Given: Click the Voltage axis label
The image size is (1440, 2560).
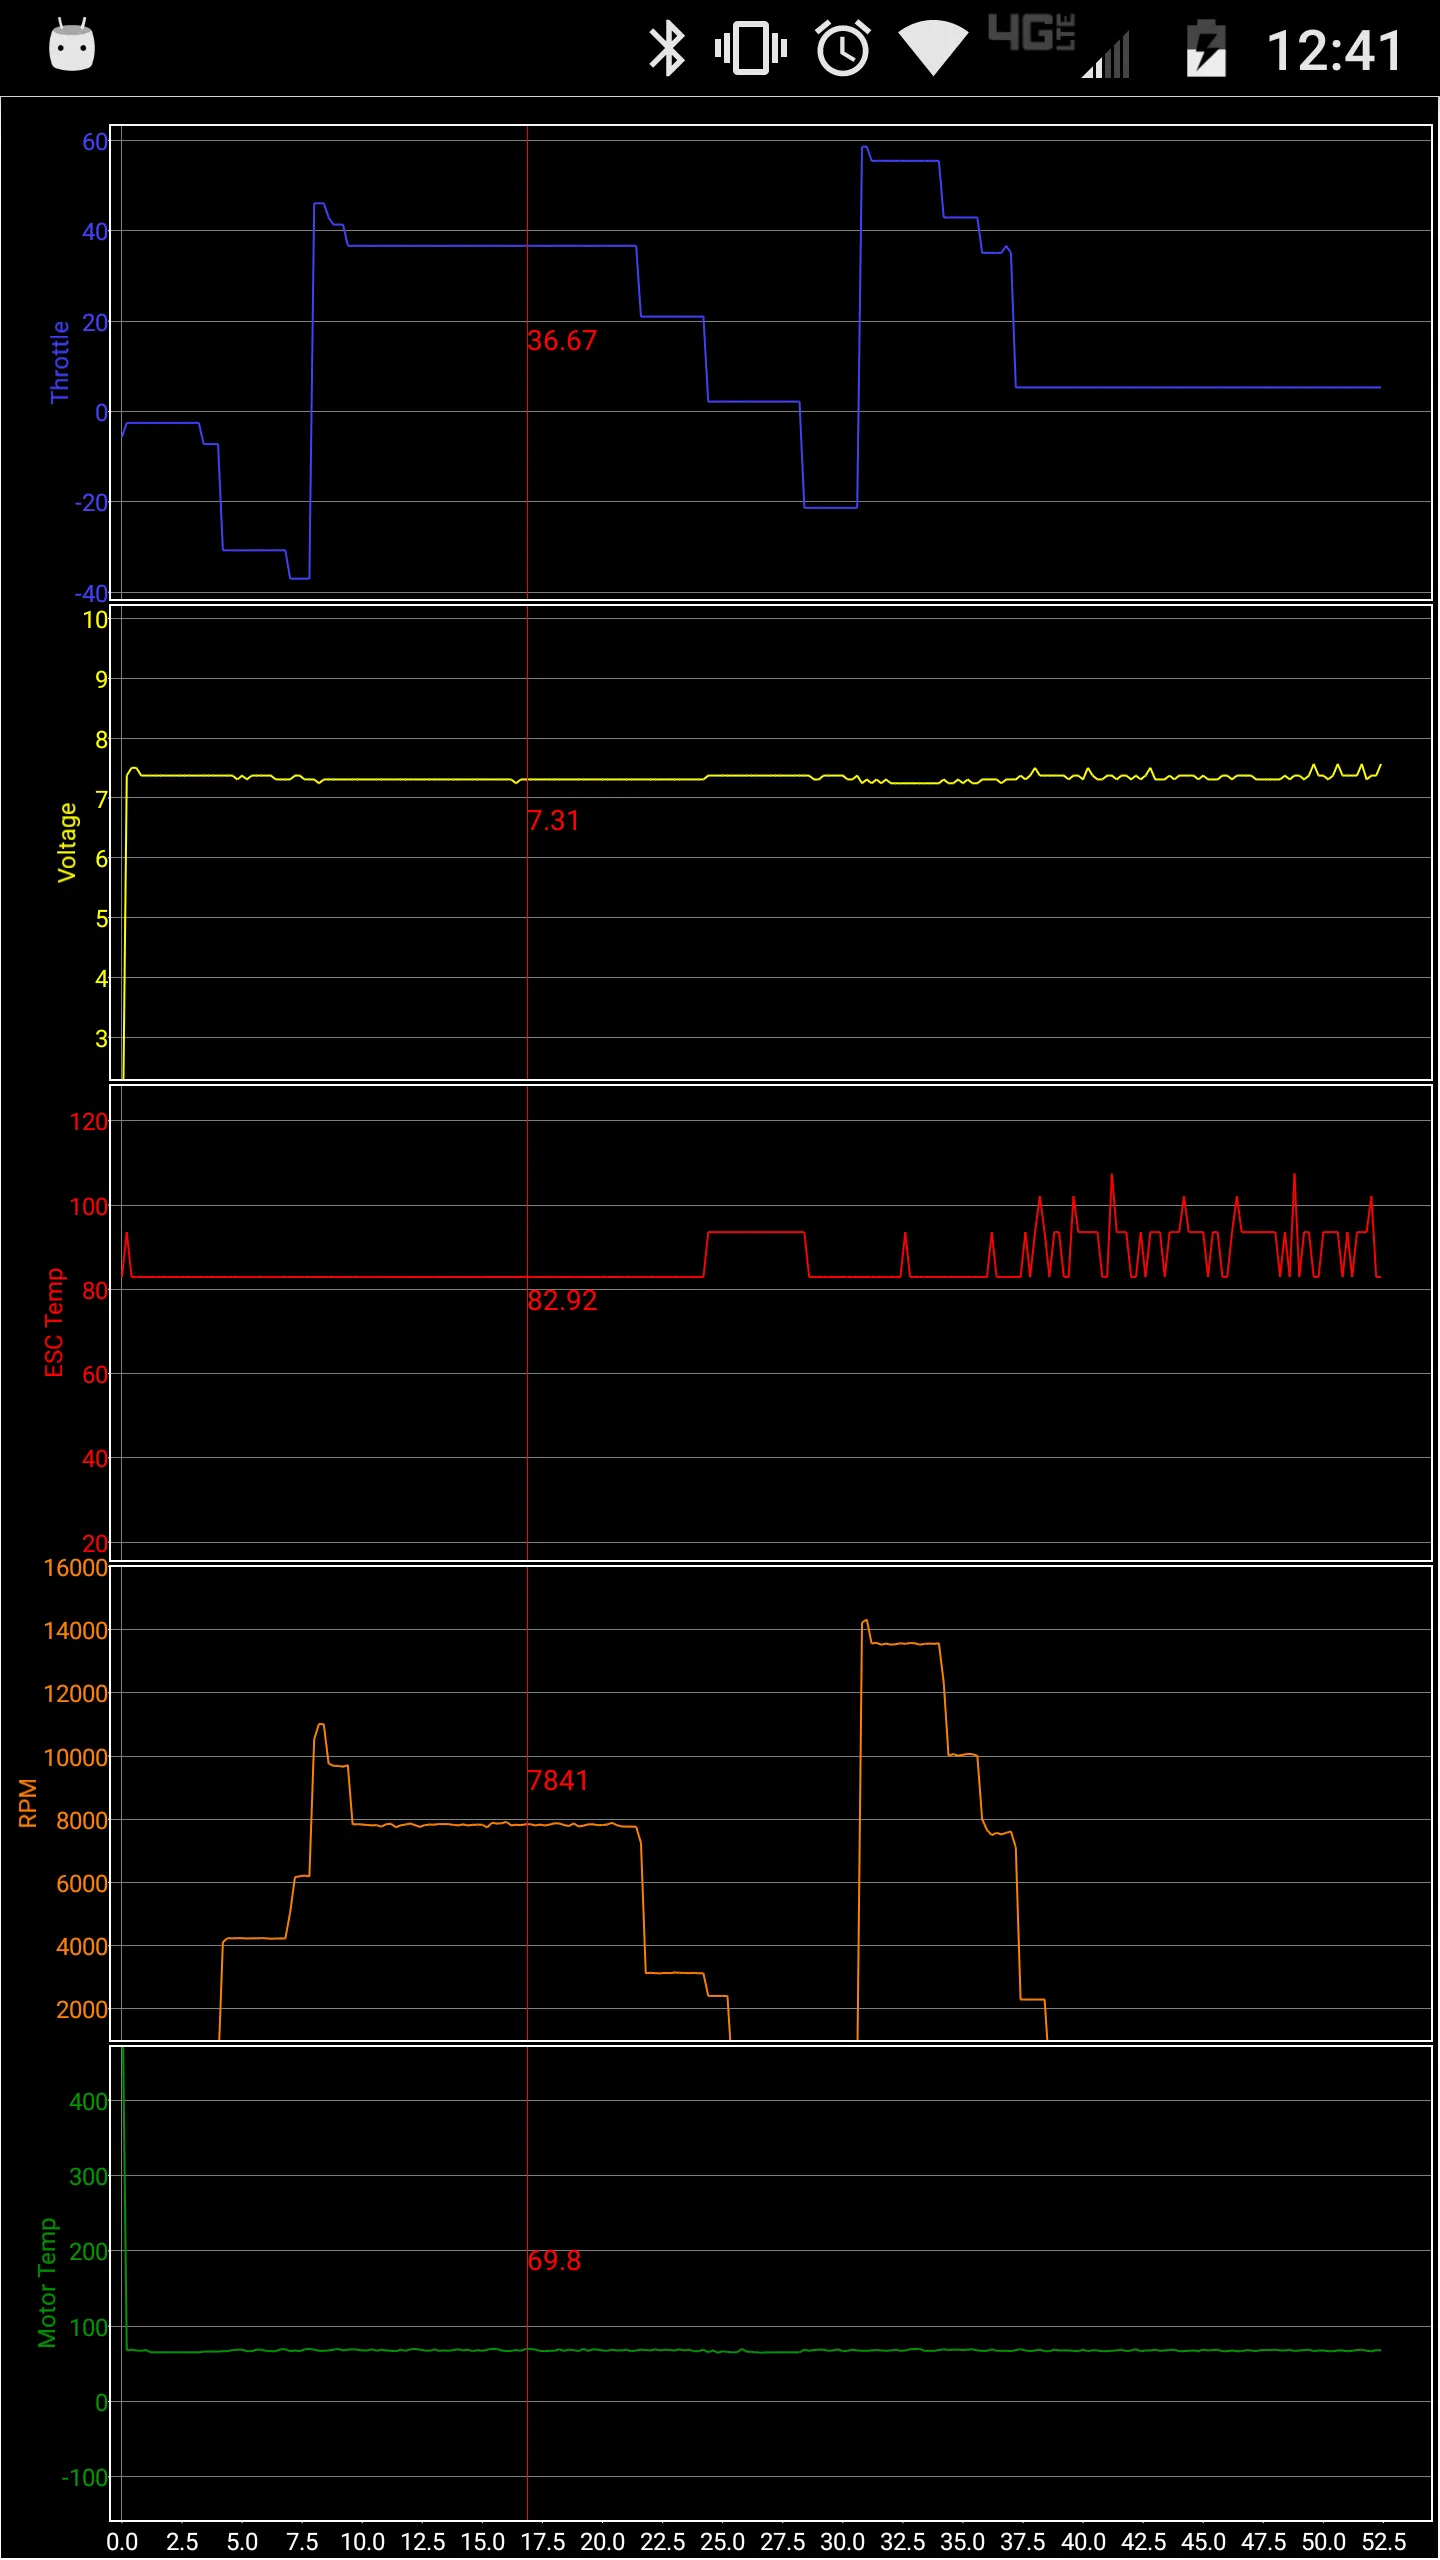Looking at the screenshot, I should (x=67, y=842).
